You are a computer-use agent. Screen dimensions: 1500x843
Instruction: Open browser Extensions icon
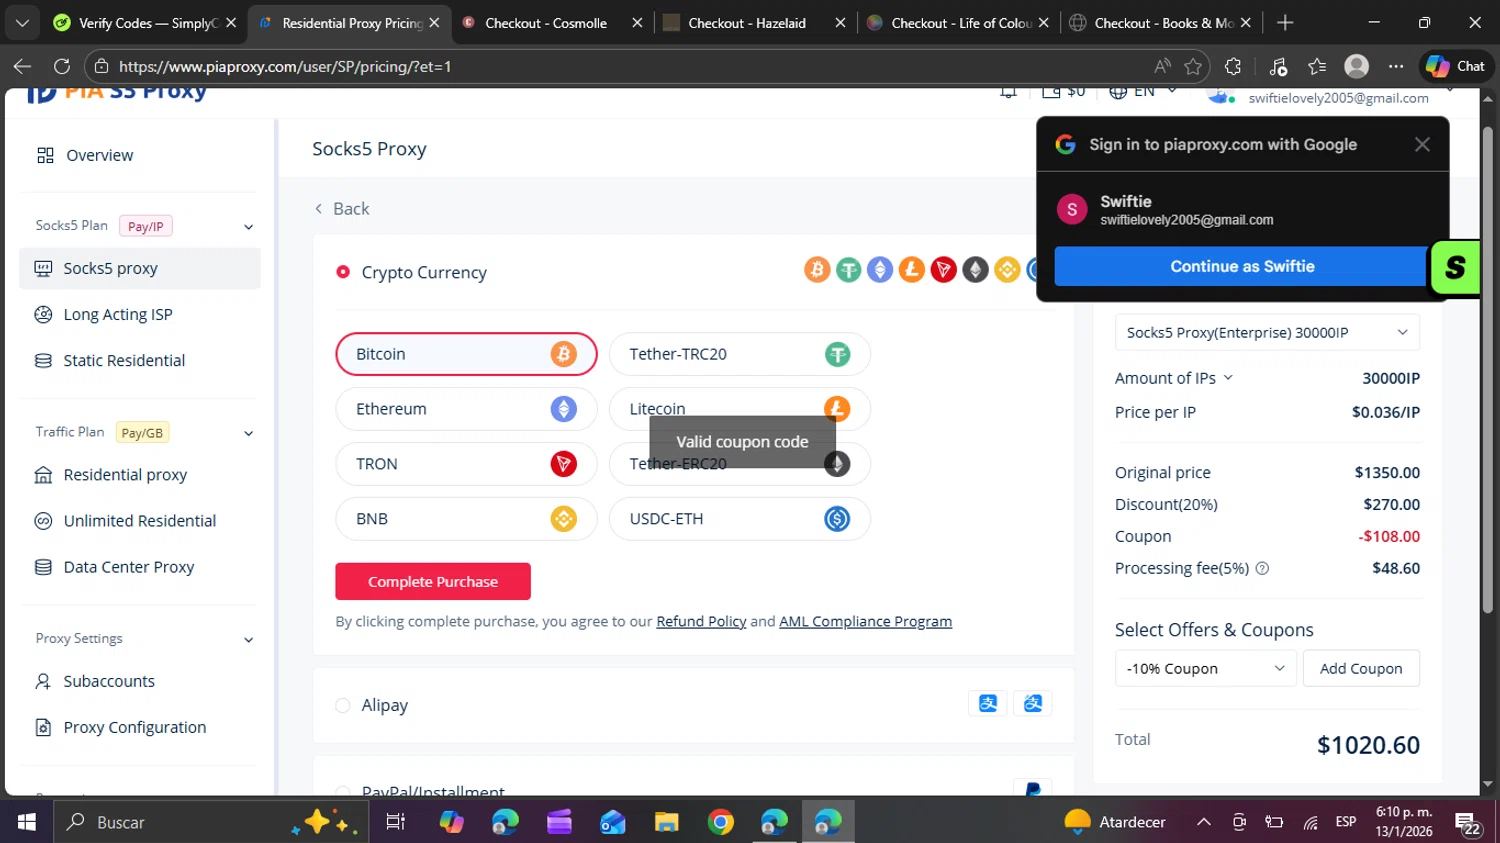click(x=1233, y=66)
